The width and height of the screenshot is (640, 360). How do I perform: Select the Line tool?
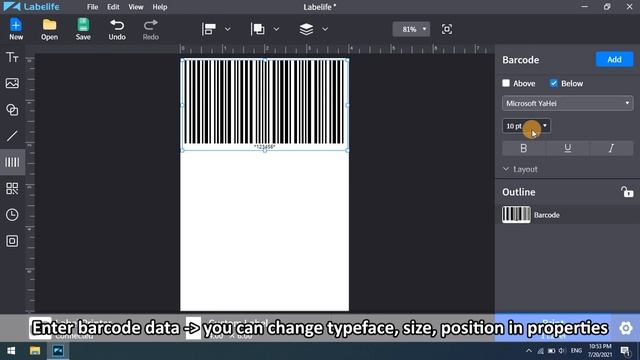click(12, 136)
